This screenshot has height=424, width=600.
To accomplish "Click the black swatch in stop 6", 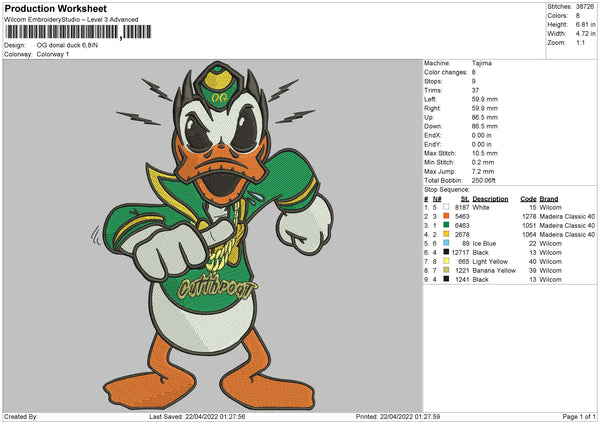I will [x=446, y=252].
